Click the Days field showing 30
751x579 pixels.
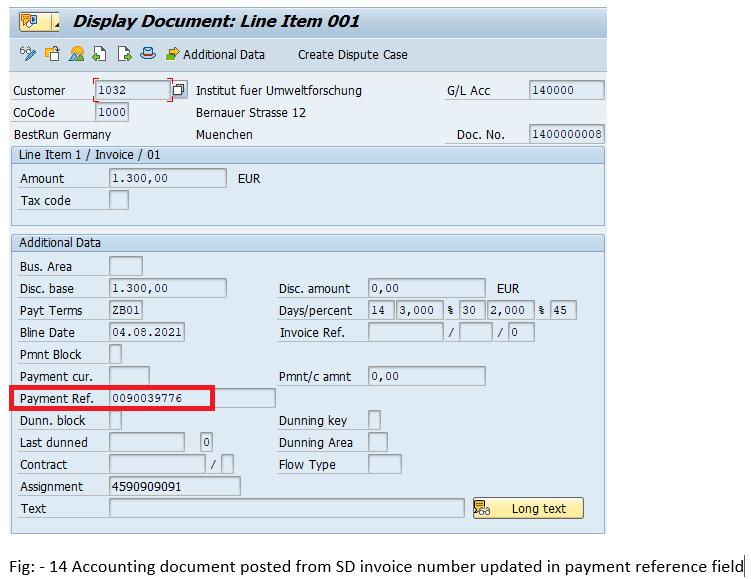472,310
